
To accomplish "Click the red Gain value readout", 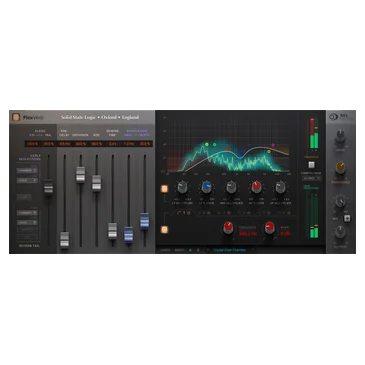I will (285, 234).
